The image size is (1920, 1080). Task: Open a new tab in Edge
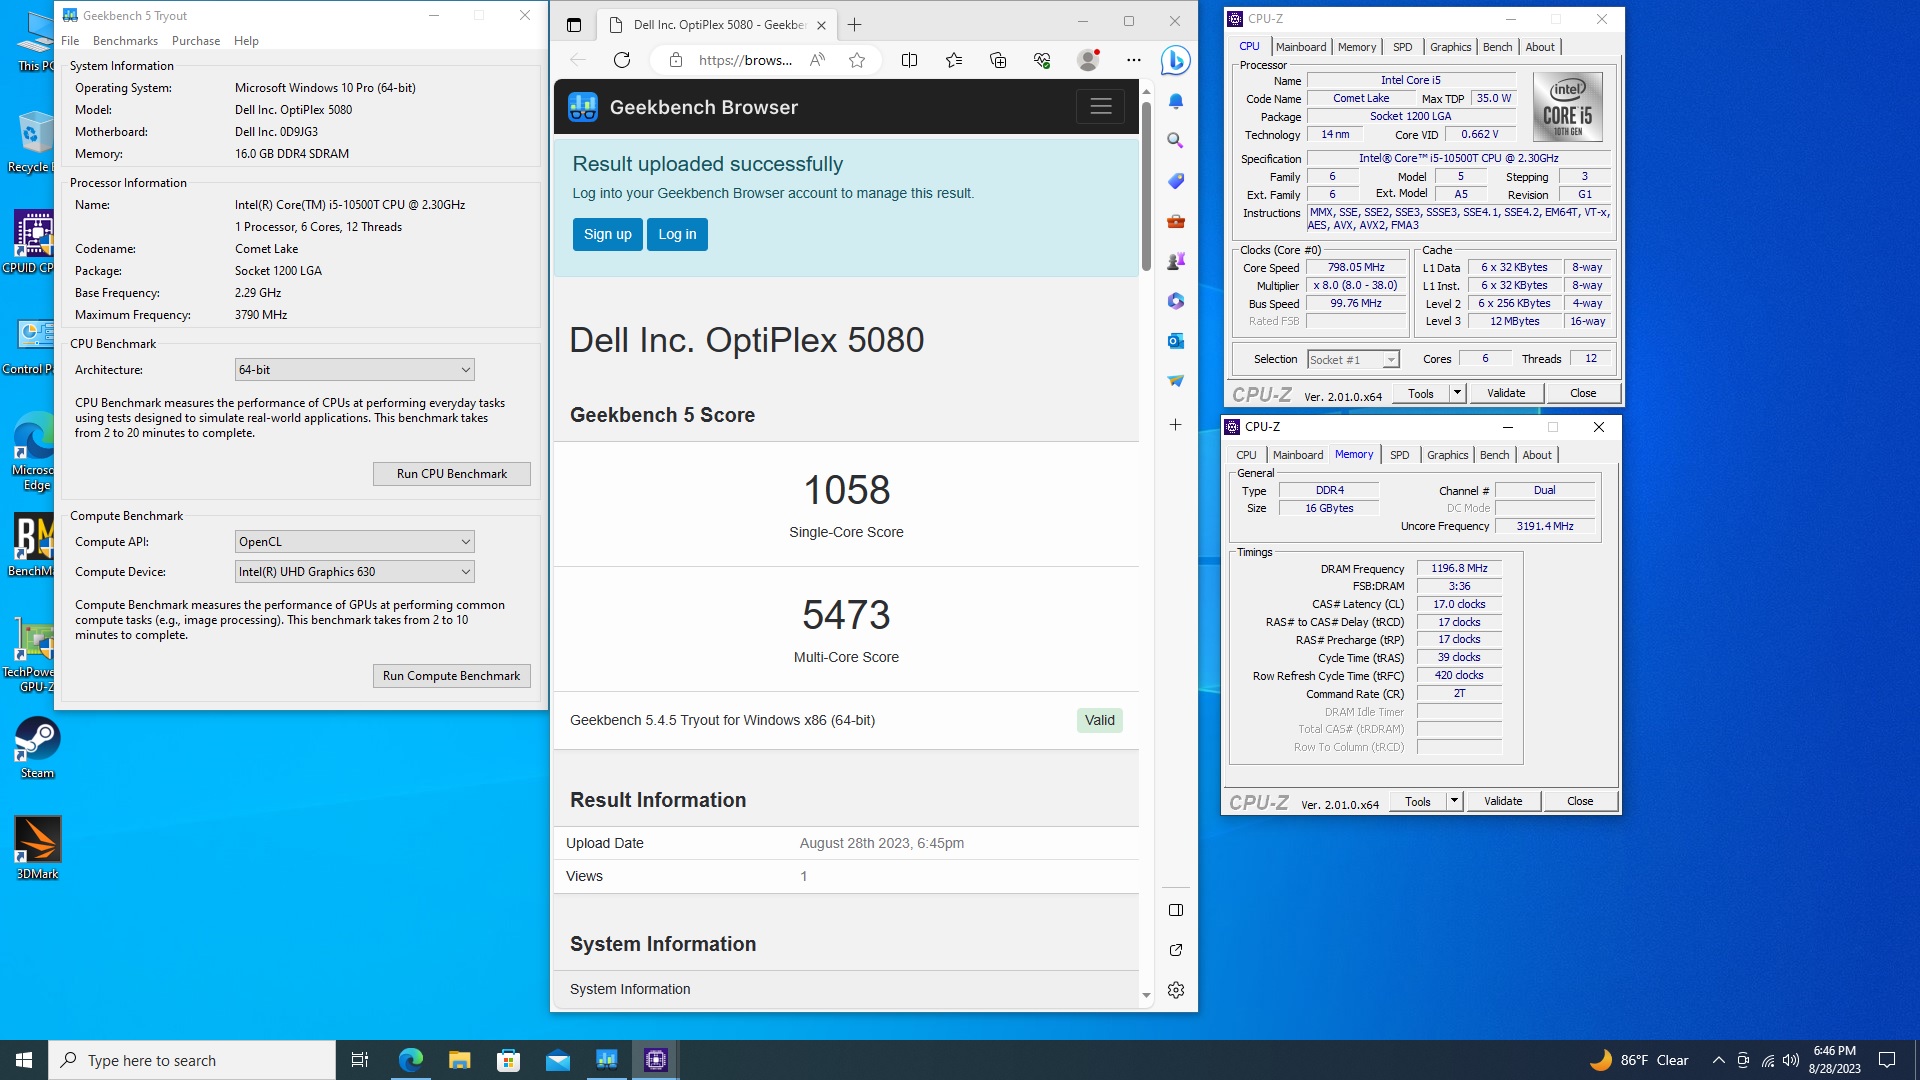(x=854, y=25)
